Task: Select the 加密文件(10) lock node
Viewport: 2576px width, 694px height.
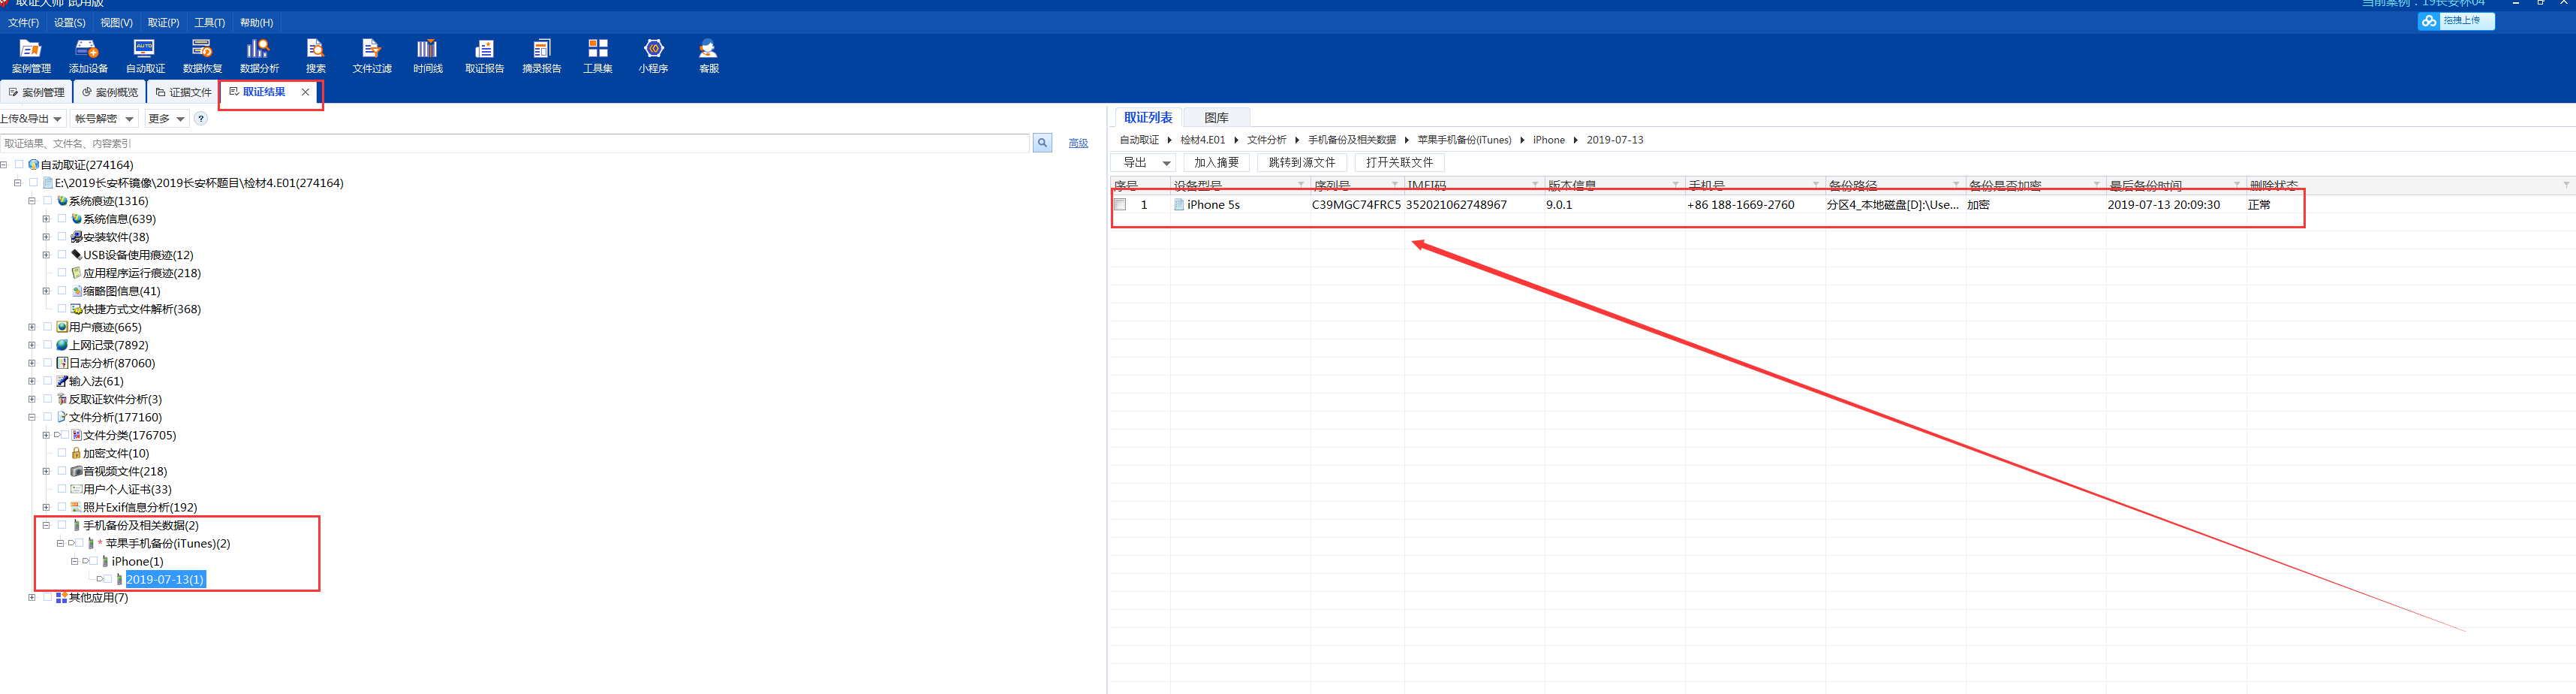Action: [116, 453]
